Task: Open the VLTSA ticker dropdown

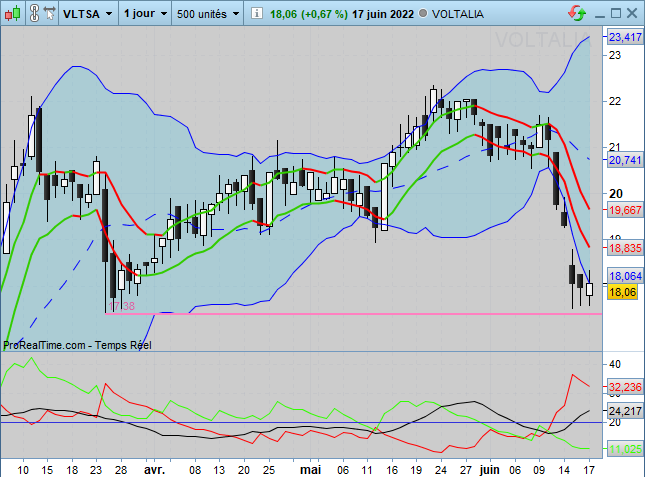Action: click(x=88, y=14)
